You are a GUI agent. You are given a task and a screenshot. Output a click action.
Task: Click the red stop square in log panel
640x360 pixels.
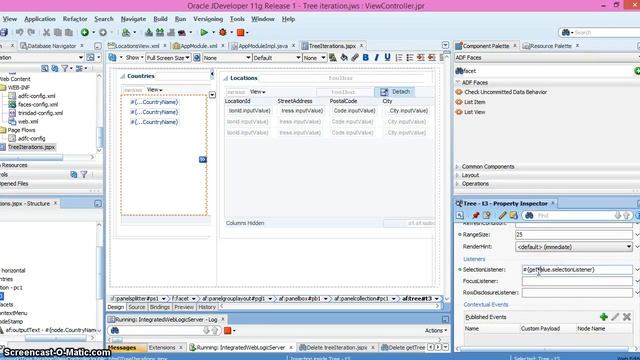(228, 330)
